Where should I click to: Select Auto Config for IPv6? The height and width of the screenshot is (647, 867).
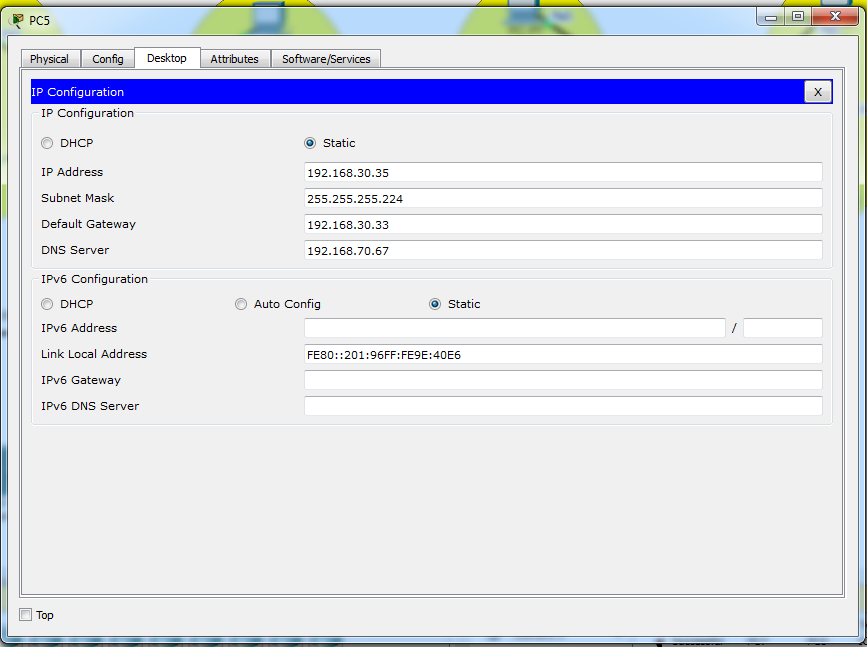tap(241, 304)
